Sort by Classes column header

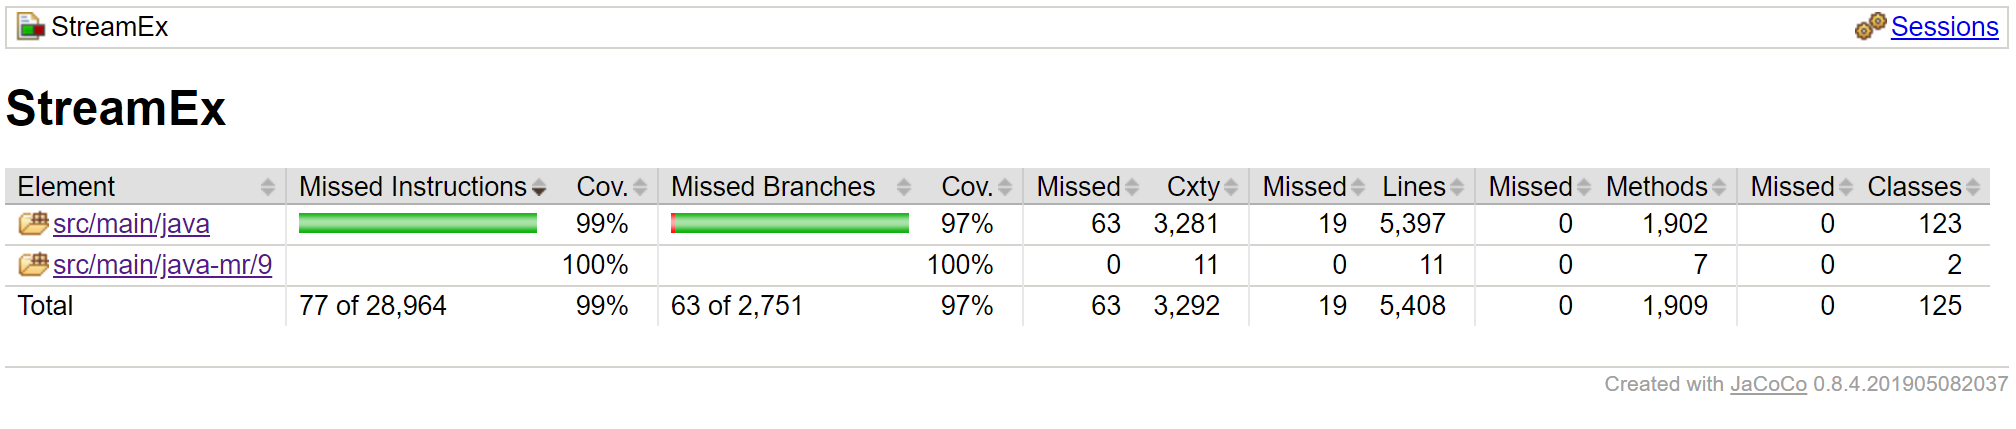point(1914,187)
